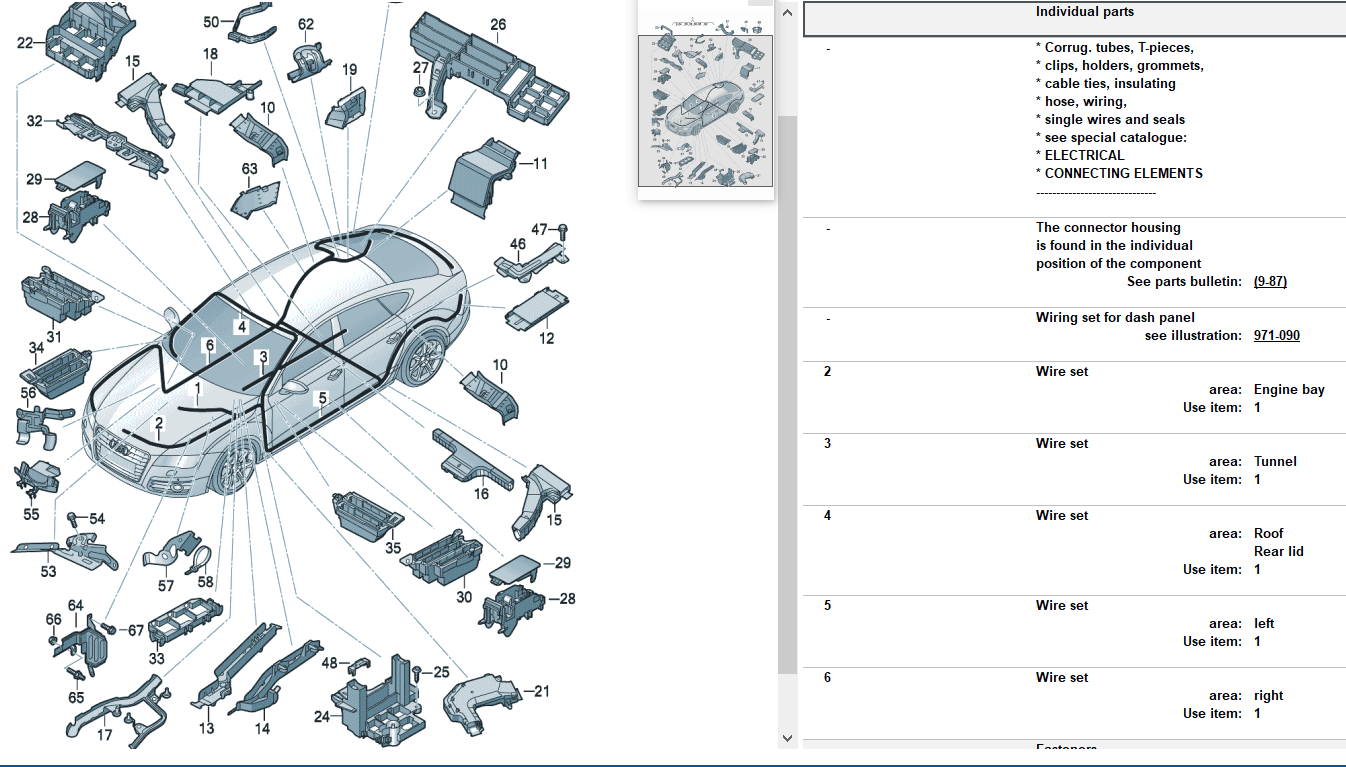The height and width of the screenshot is (767, 1346).
Task: Click callout number 26 in the diagram
Action: pos(498,24)
